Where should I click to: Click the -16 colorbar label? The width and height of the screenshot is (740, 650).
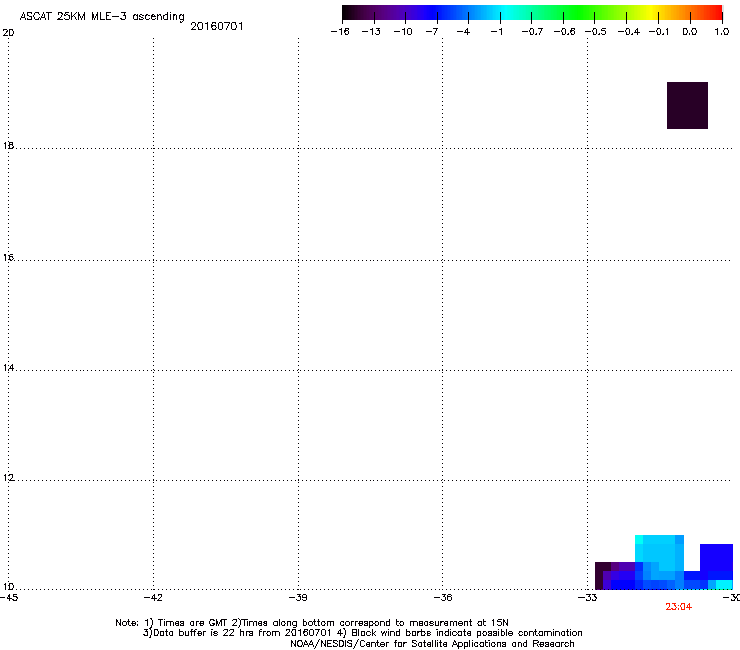click(340, 32)
